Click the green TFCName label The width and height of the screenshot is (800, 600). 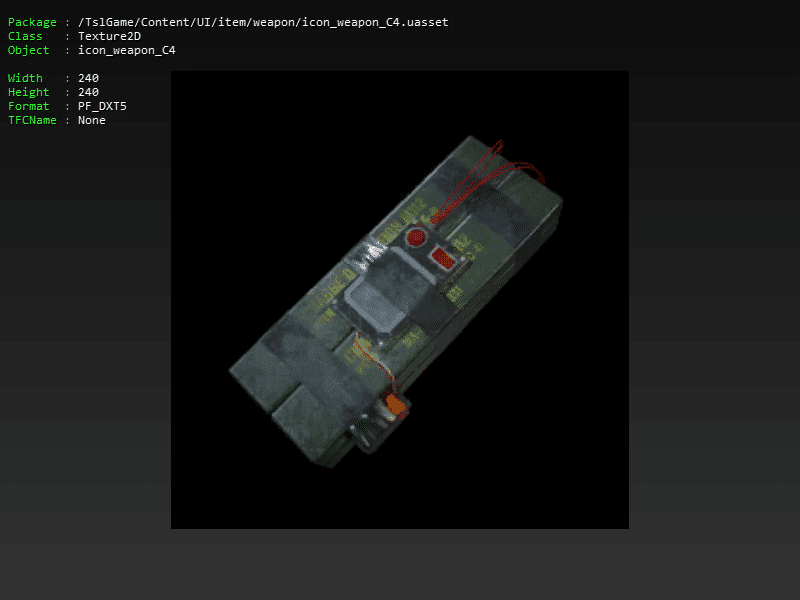pos(32,120)
